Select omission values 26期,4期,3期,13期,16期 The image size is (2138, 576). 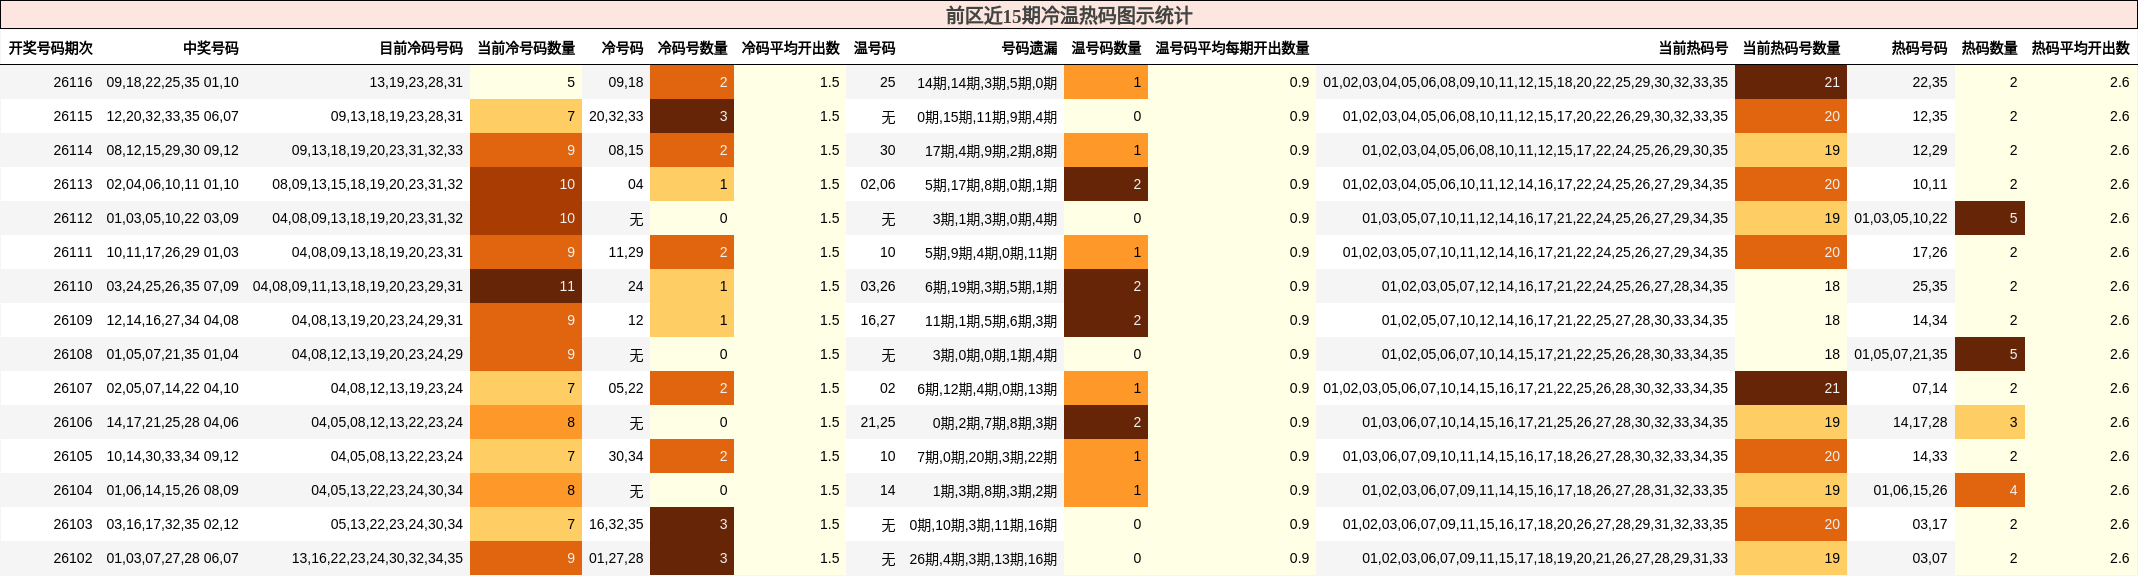click(983, 558)
